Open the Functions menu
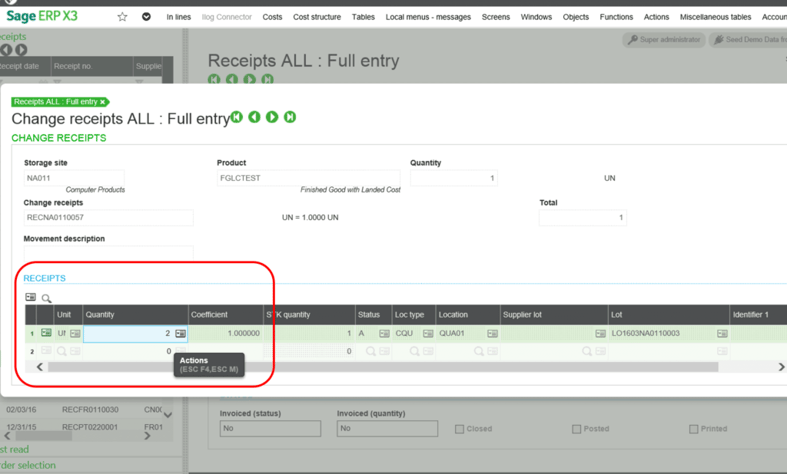Image resolution: width=787 pixels, height=474 pixels. pyautogui.click(x=616, y=17)
